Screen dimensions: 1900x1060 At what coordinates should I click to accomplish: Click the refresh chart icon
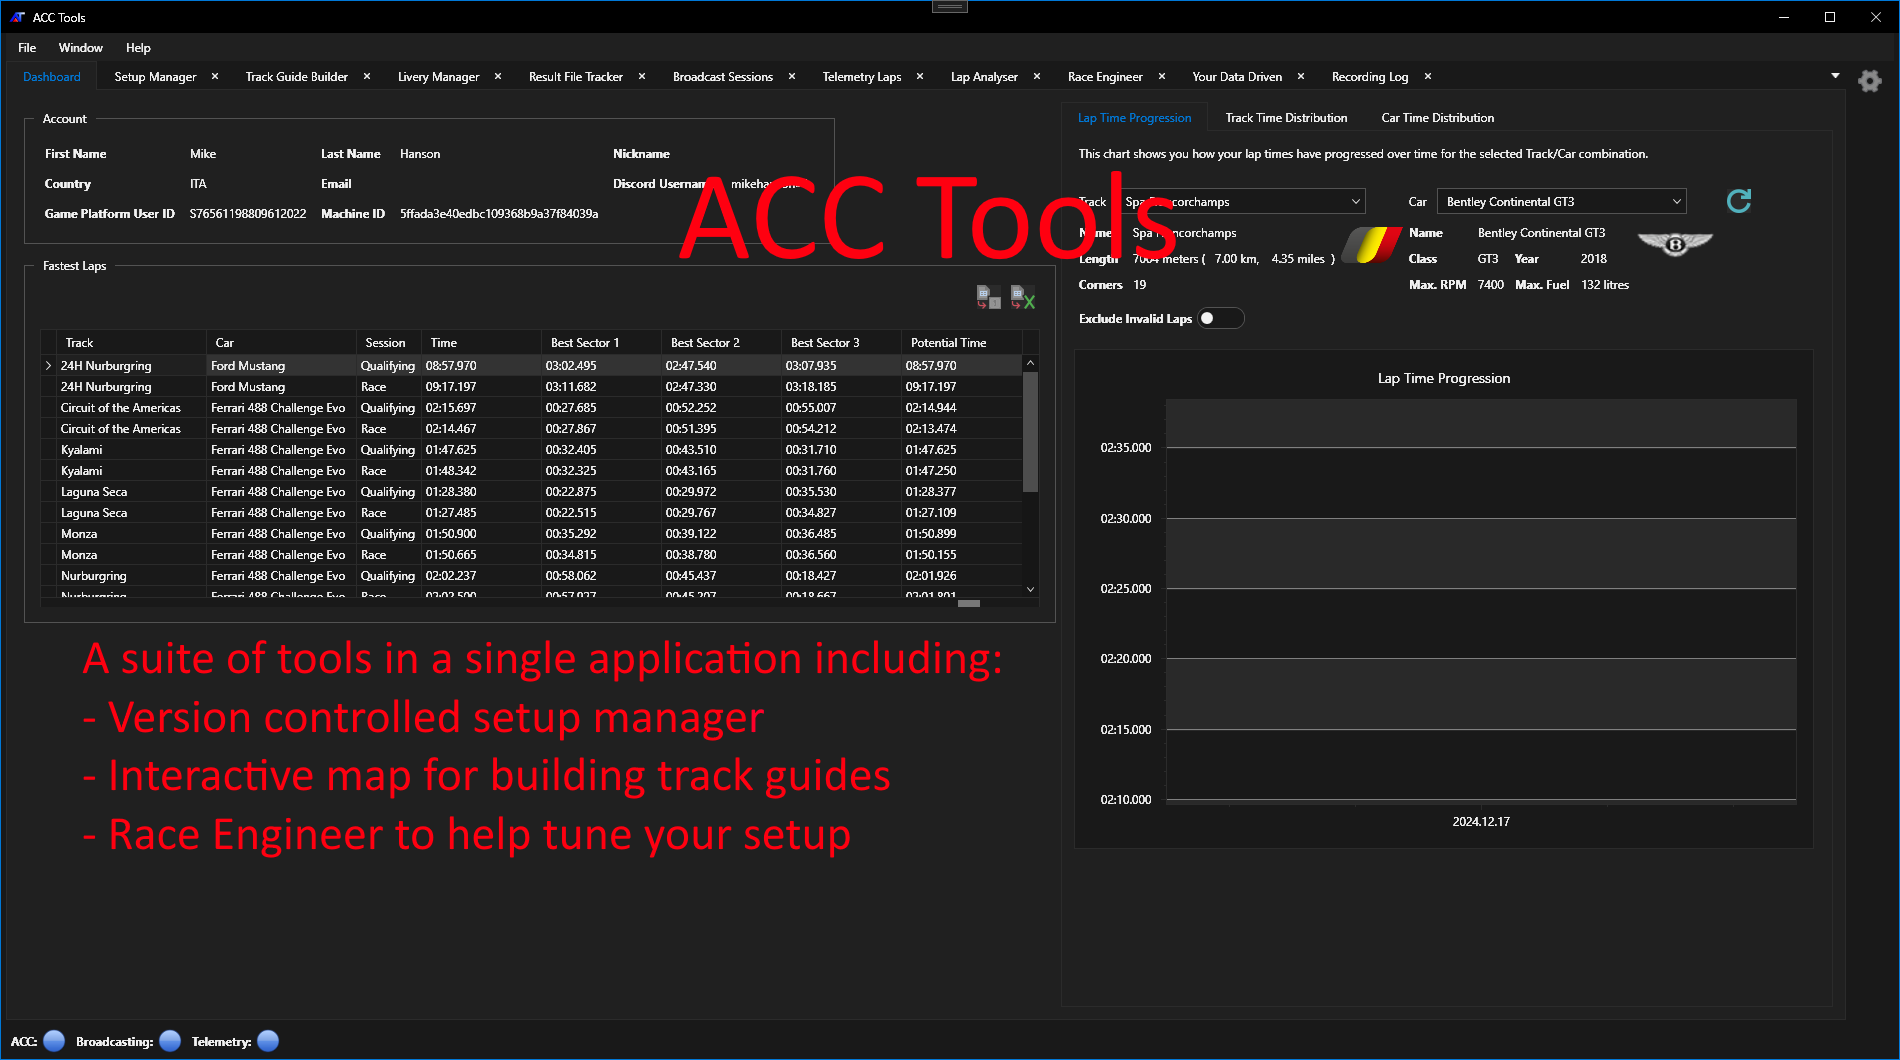(1739, 201)
